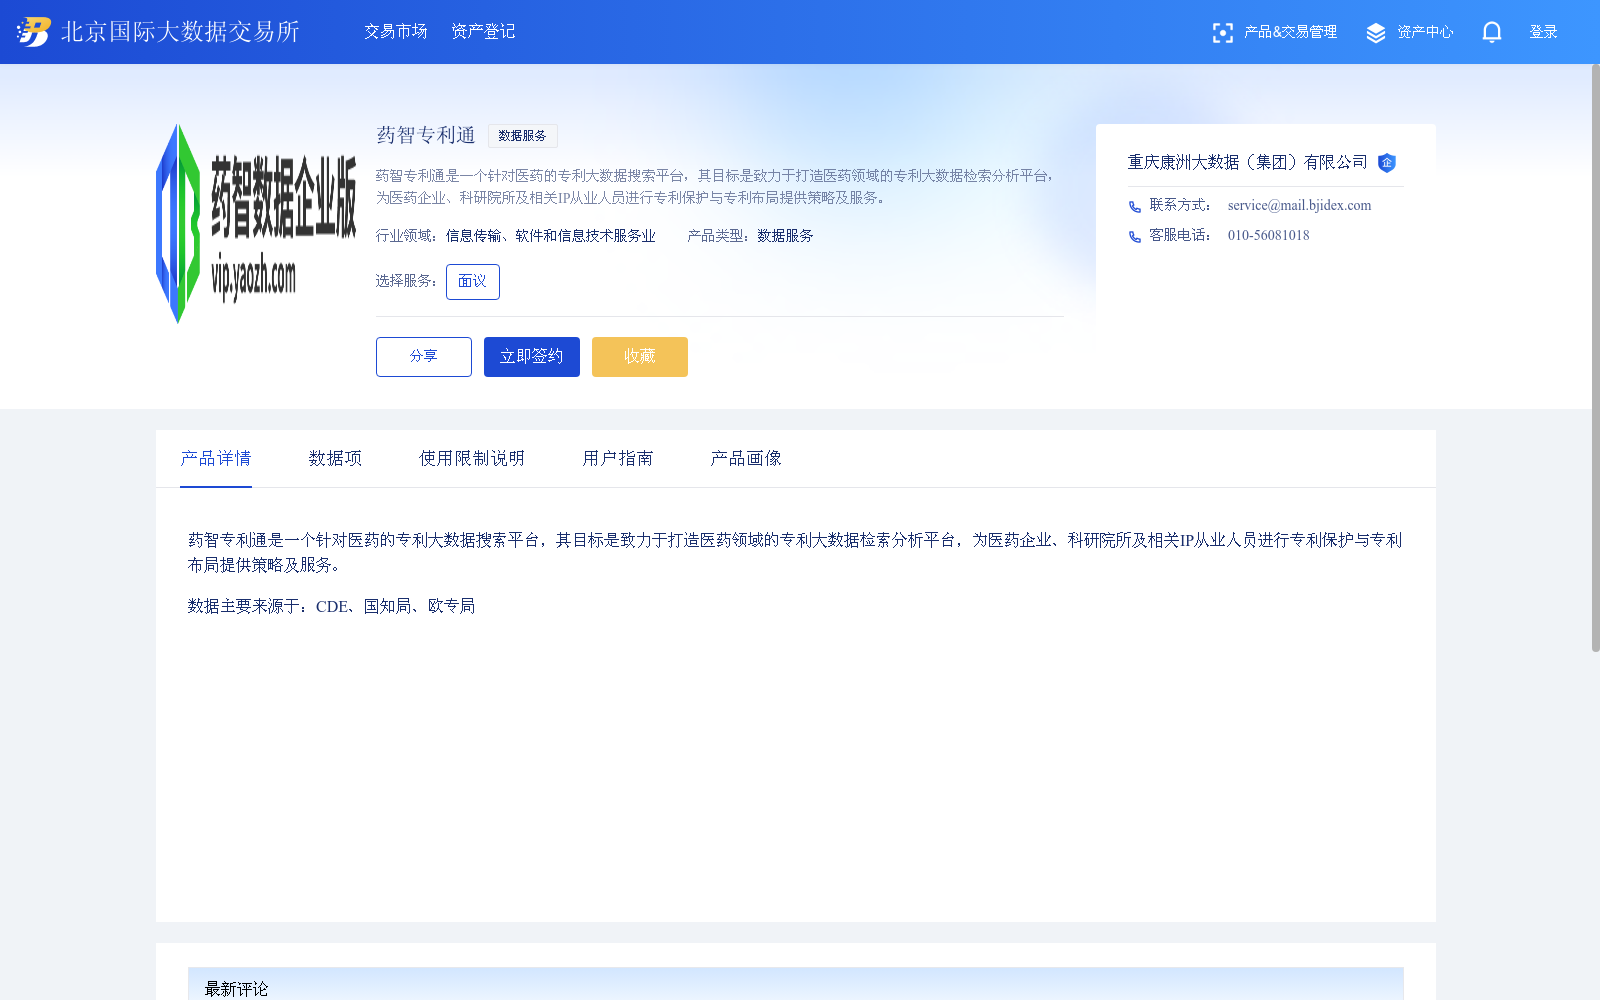Click the 信息传输、软件和信息技术服务业 industry text
This screenshot has height=1000, width=1600.
tap(550, 236)
